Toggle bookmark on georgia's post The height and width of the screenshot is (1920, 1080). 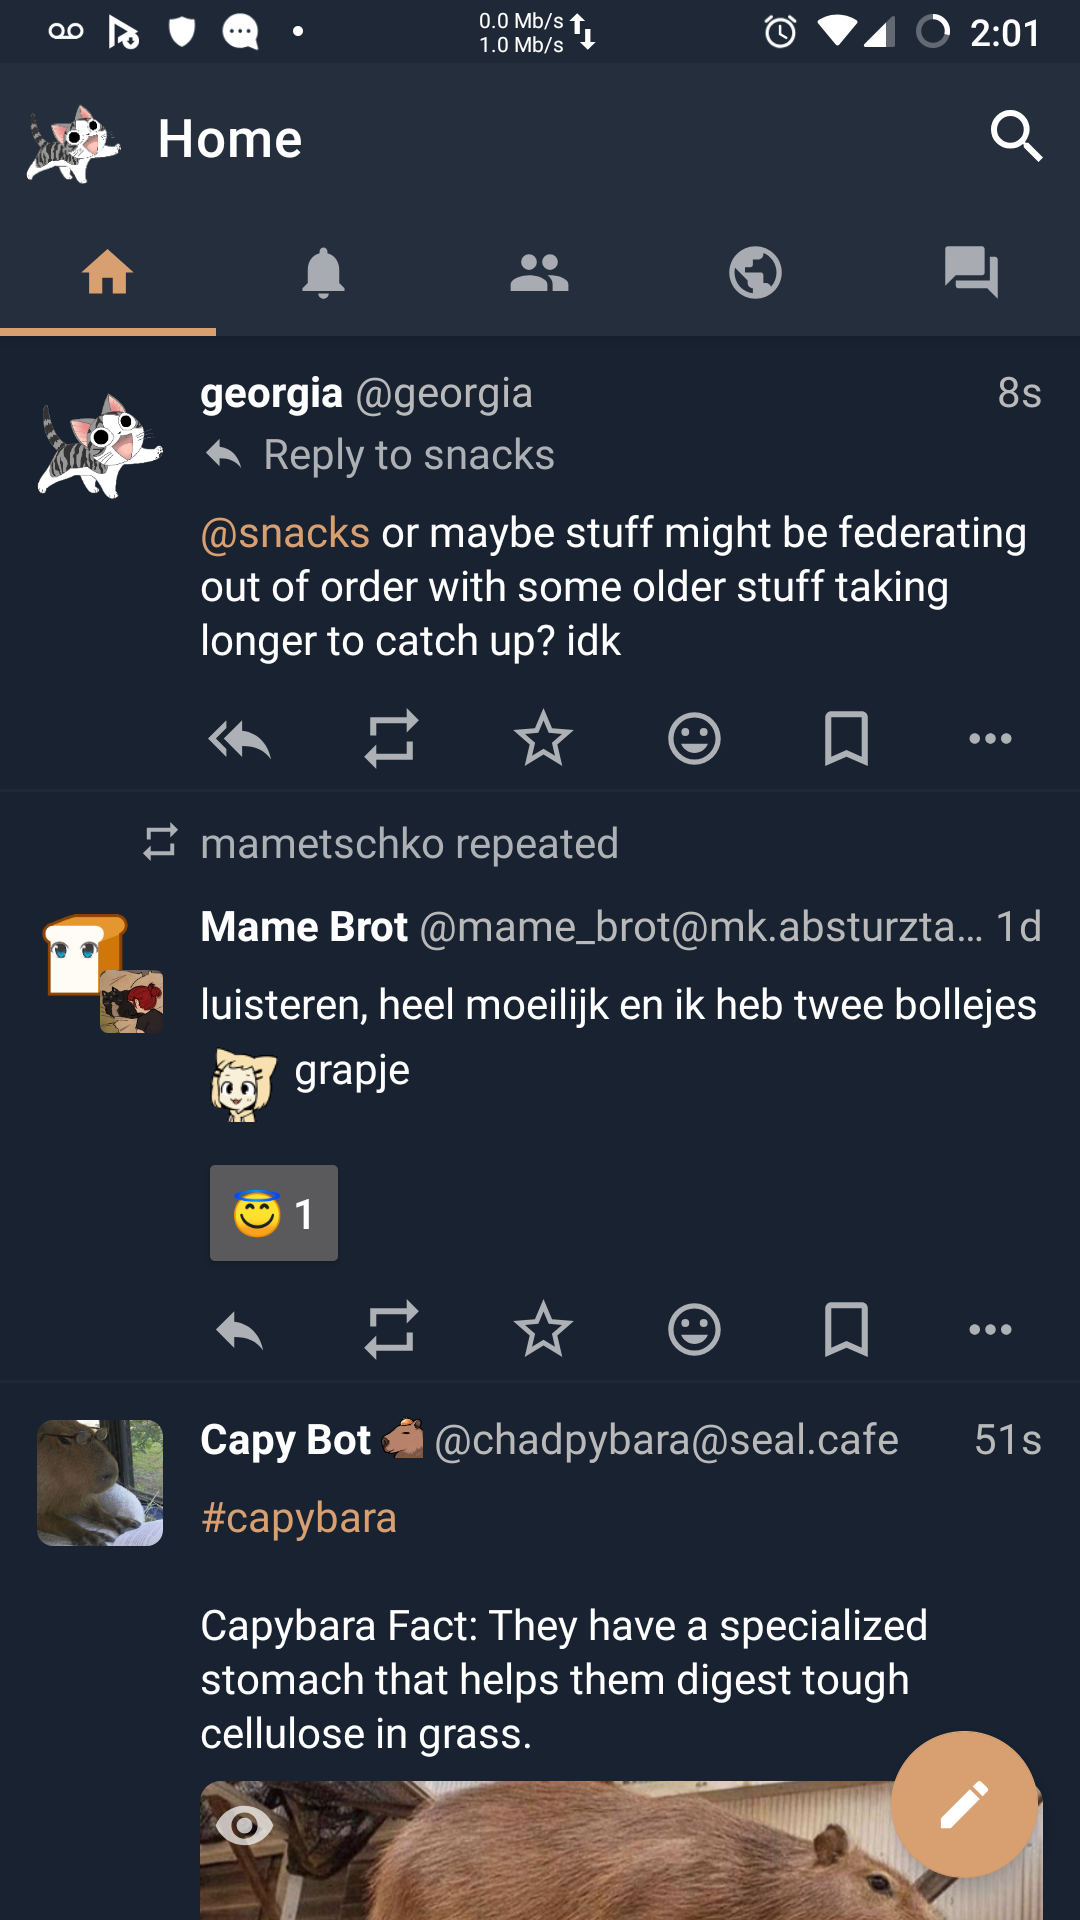coord(846,740)
